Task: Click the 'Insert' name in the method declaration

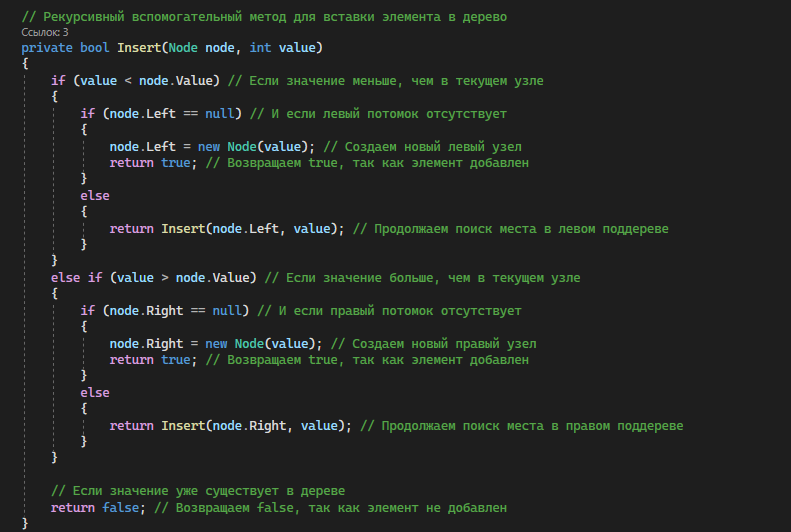Action: coord(139,47)
